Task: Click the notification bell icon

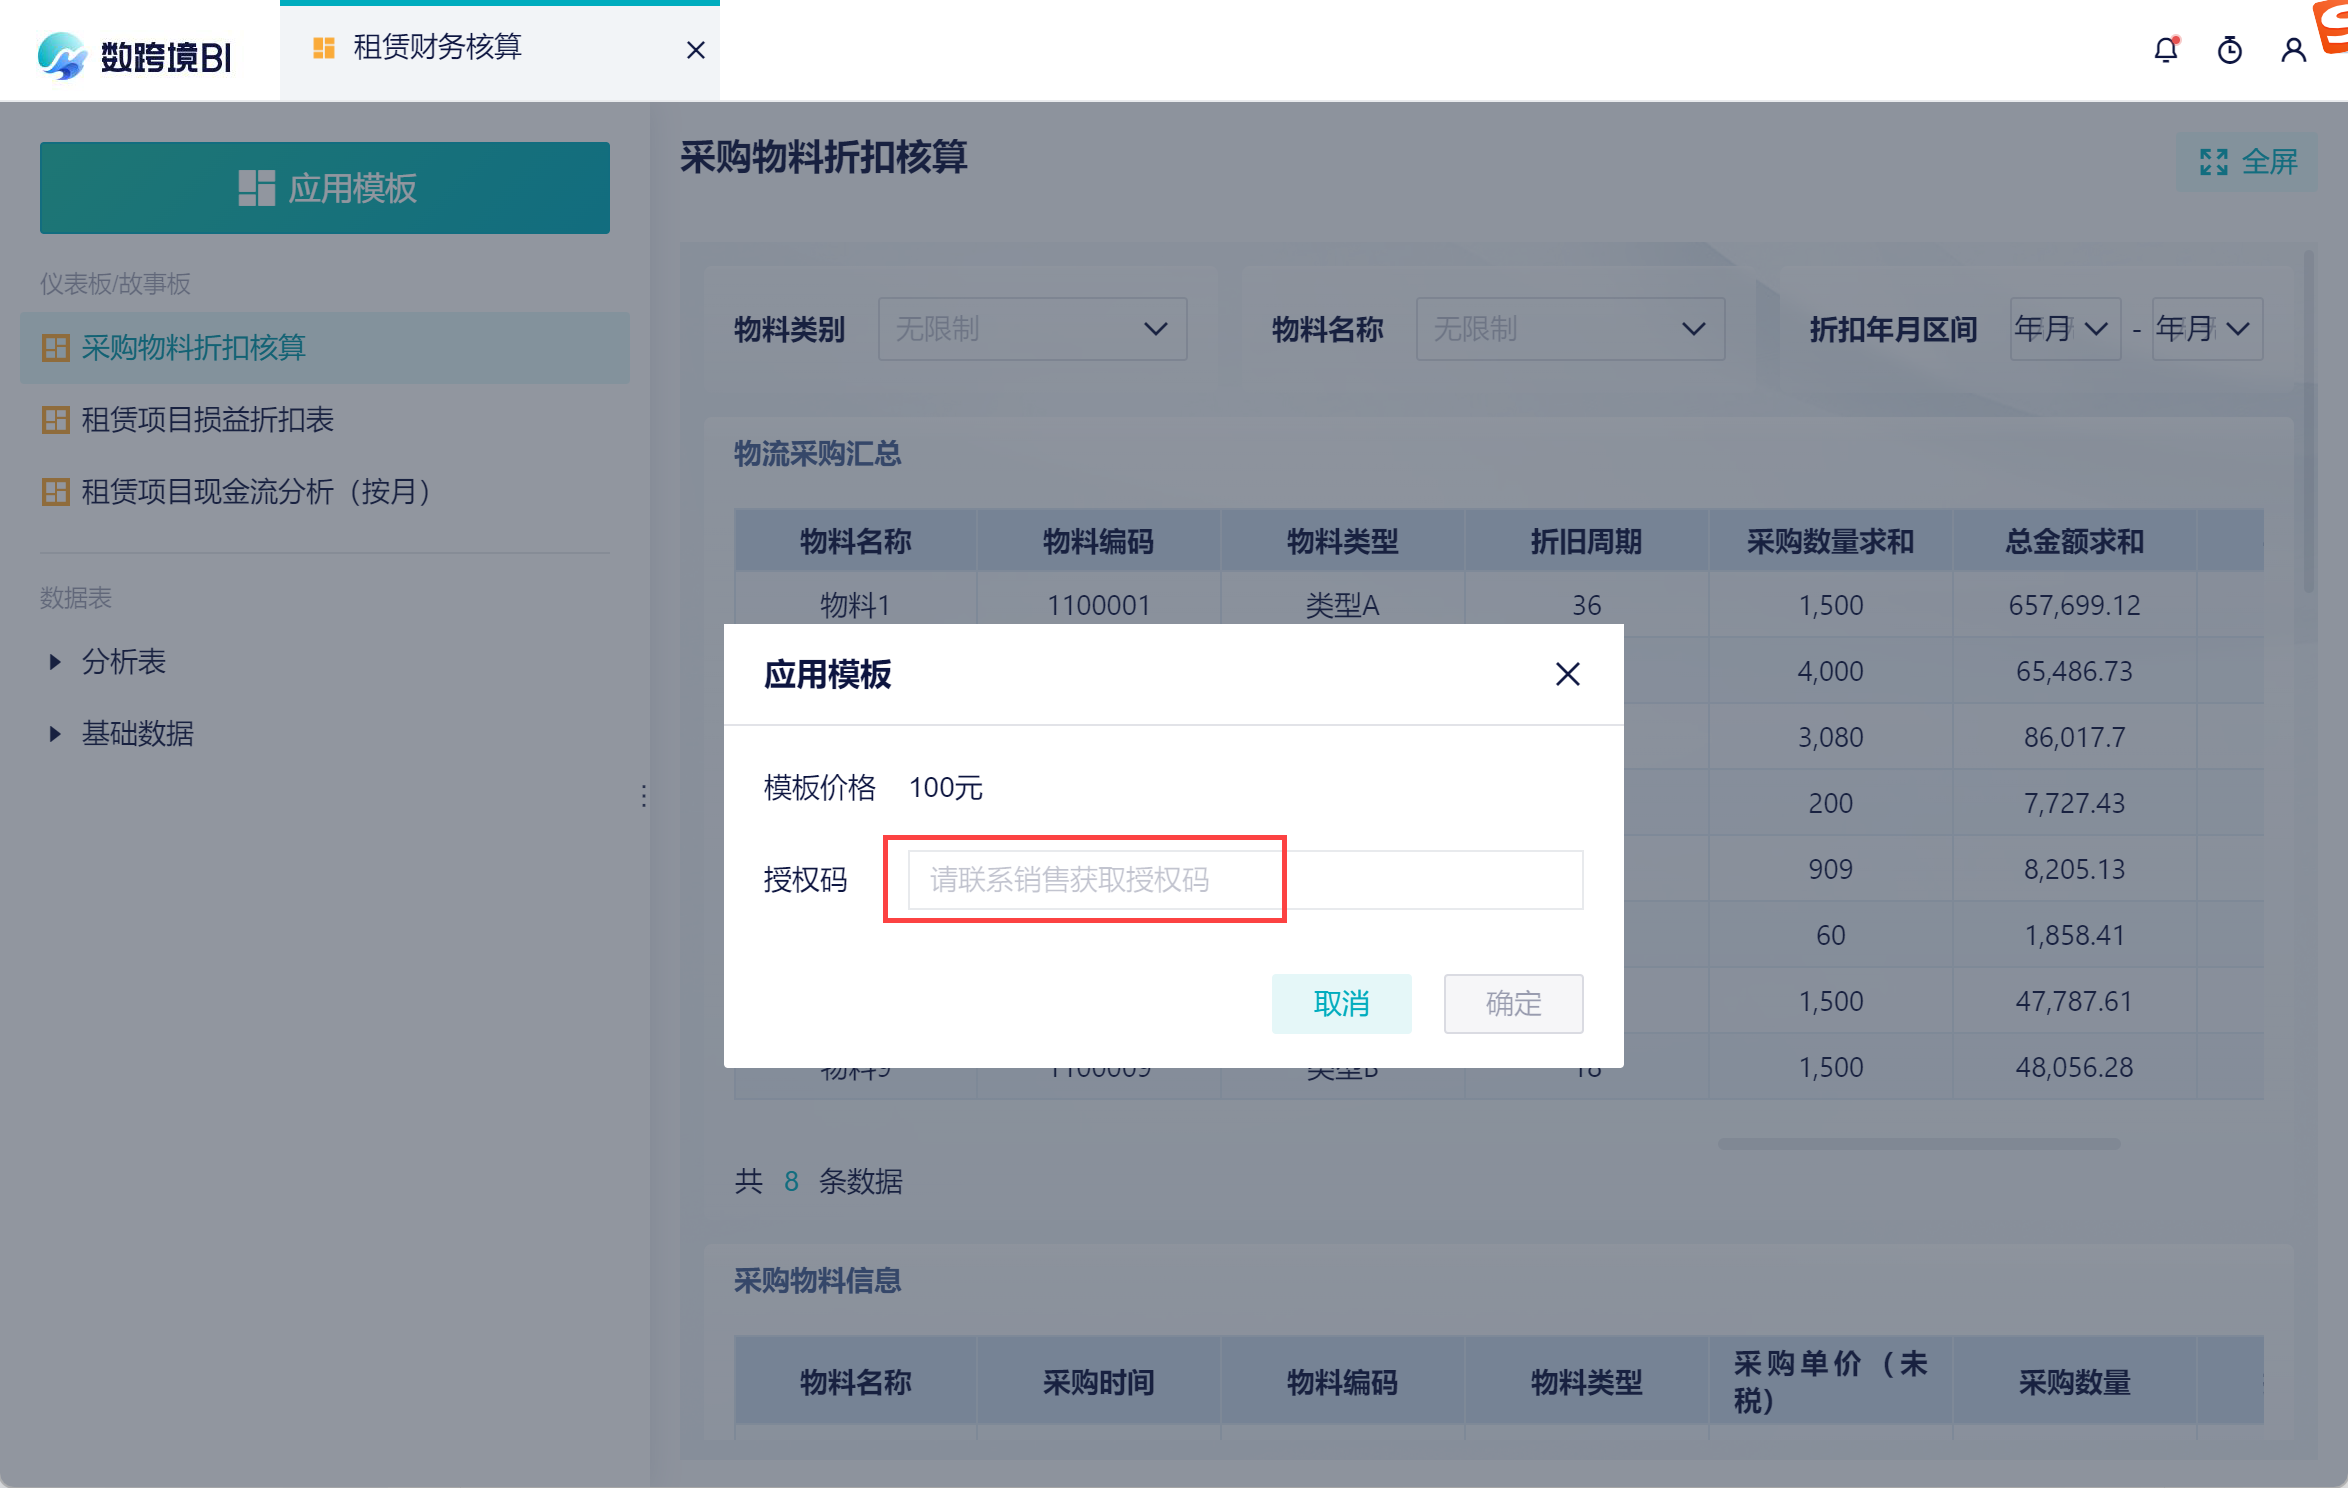Action: pyautogui.click(x=2165, y=50)
